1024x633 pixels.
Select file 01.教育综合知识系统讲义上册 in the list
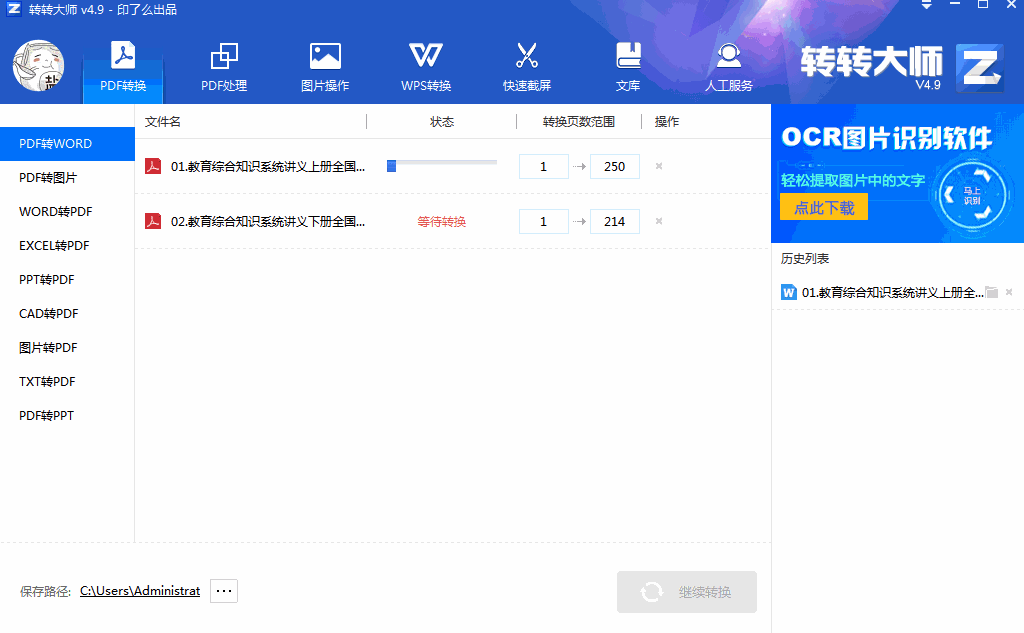click(x=268, y=167)
